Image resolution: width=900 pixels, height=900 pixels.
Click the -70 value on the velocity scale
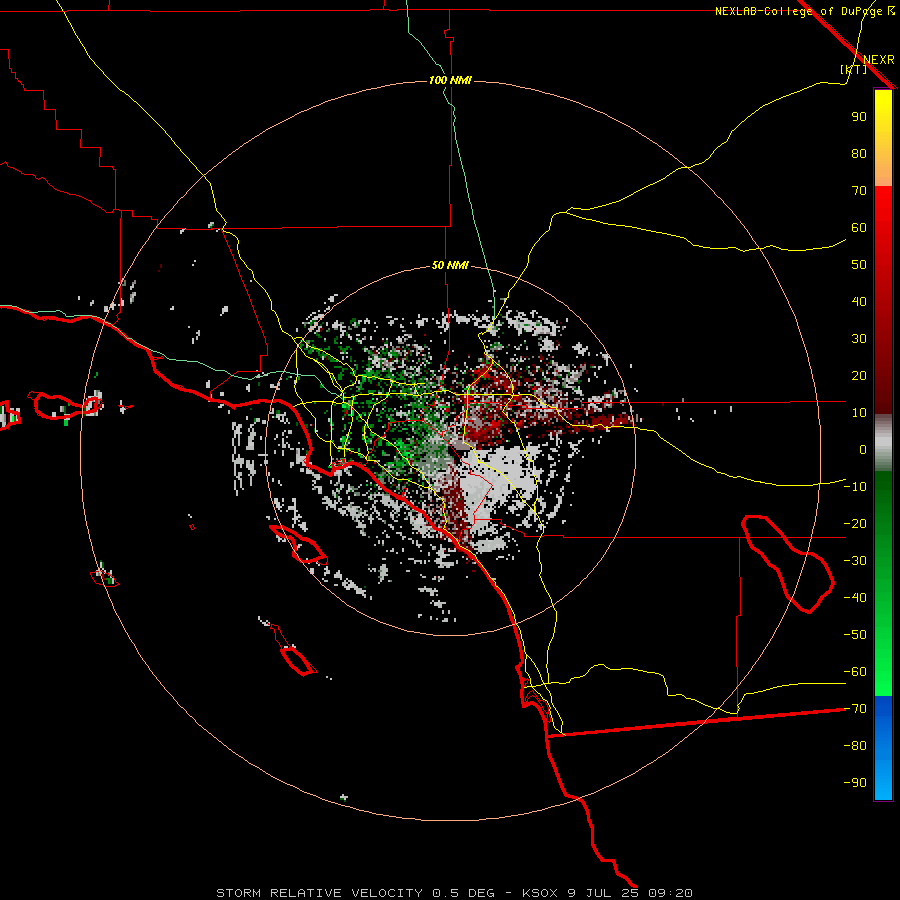[855, 709]
